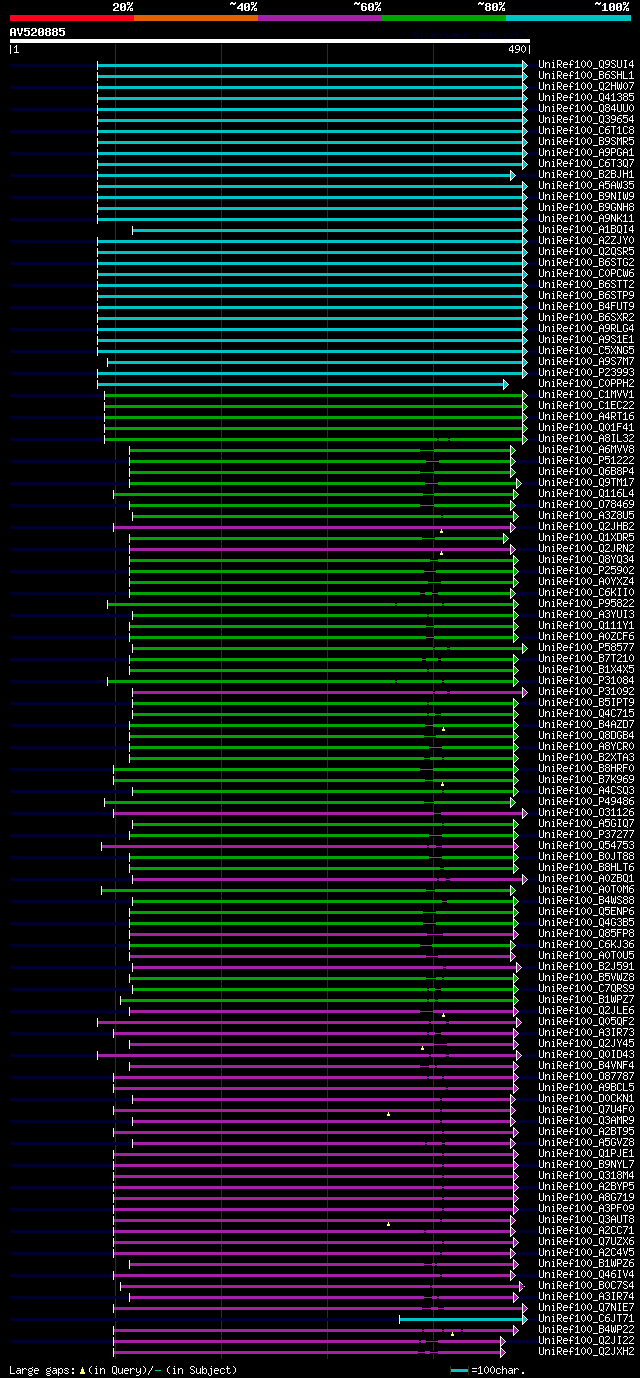
Task: Select the UniRef100_A9RLG4 label
Action: 586,328
